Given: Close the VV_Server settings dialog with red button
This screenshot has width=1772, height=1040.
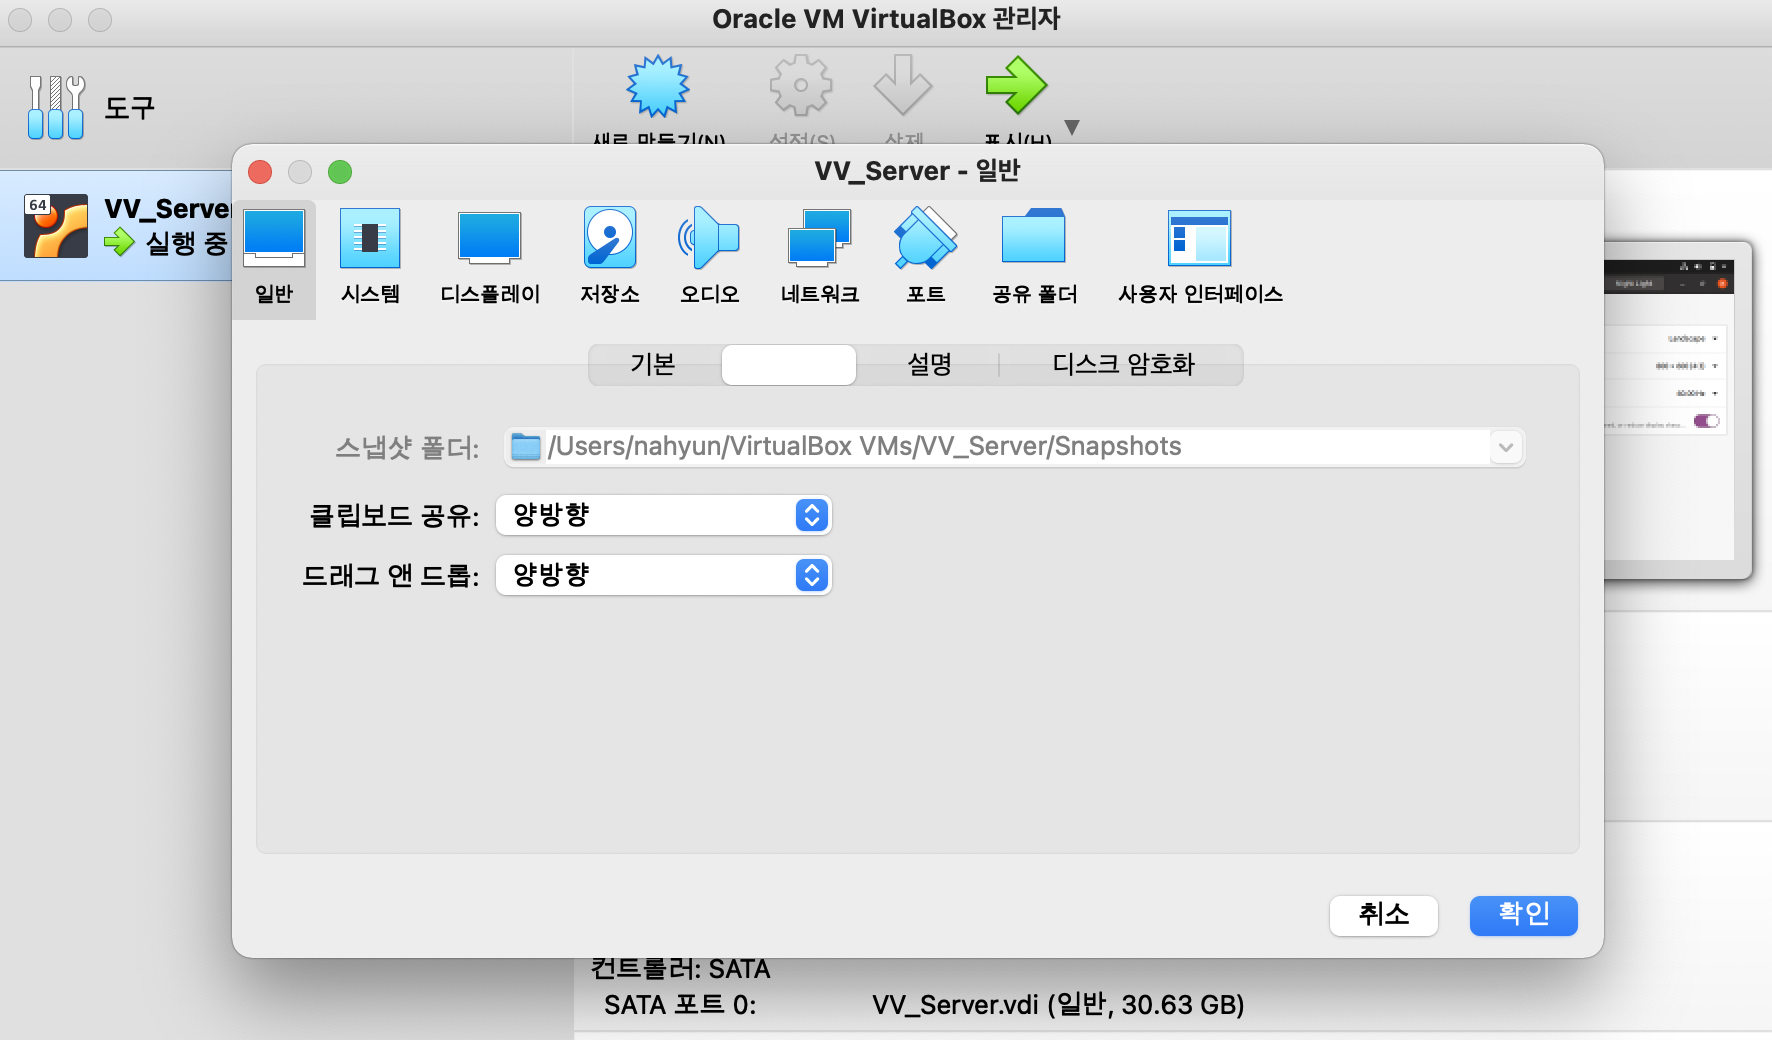Looking at the screenshot, I should 260,172.
